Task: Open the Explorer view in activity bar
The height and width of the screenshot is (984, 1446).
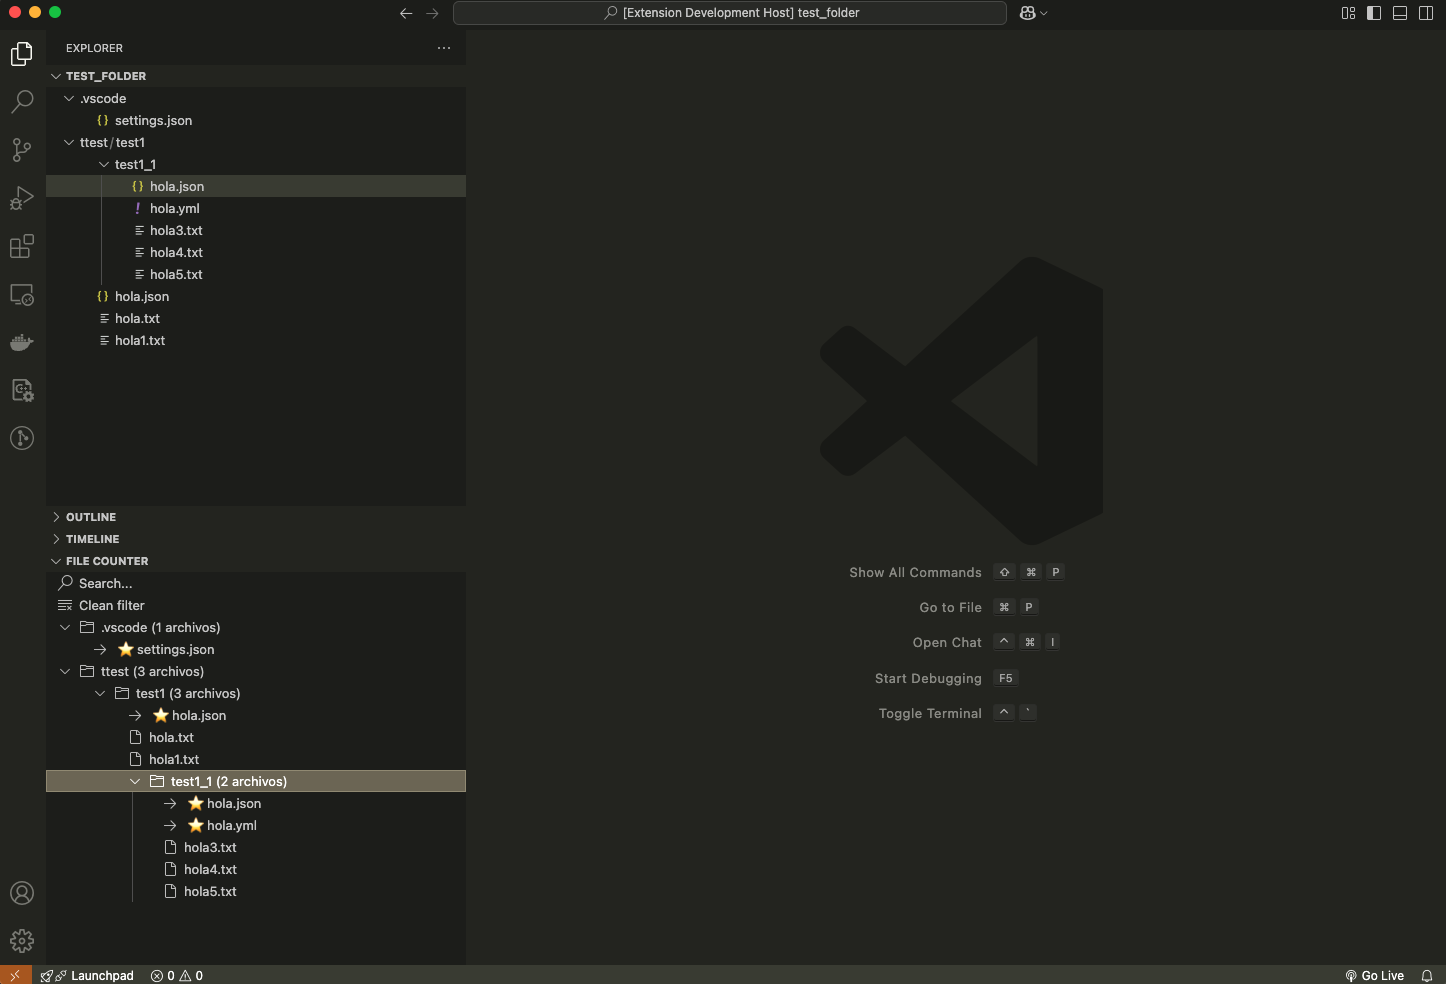Action: 22,53
